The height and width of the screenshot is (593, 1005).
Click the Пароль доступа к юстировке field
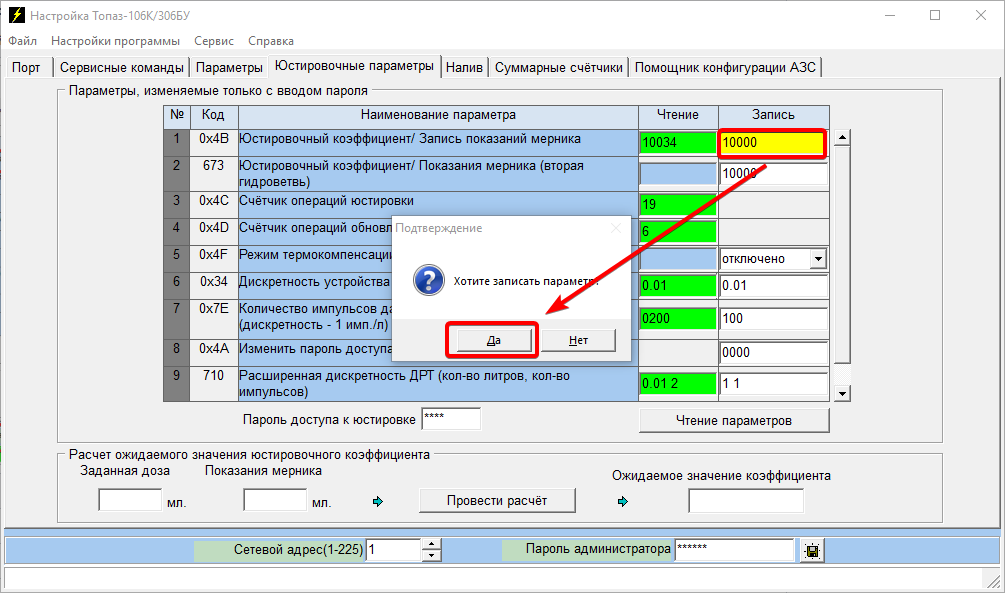pyautogui.click(x=451, y=419)
